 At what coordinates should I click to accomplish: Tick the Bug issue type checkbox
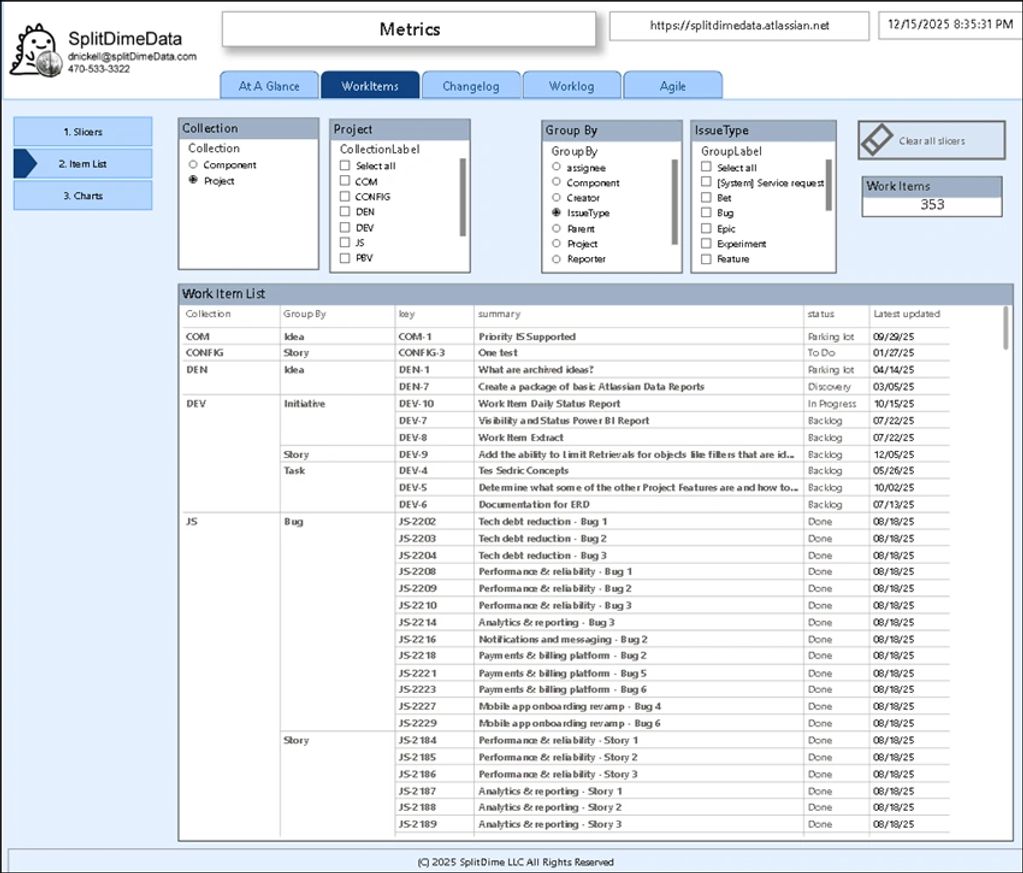coord(706,213)
